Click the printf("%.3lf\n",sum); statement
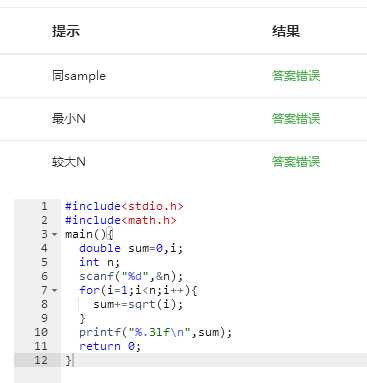Screen dimensions: 367x383 click(x=155, y=333)
